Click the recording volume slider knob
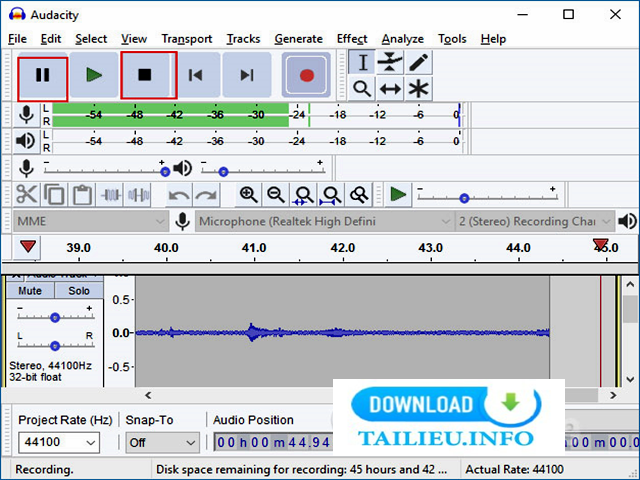Viewport: 640px width, 480px height. tap(165, 172)
